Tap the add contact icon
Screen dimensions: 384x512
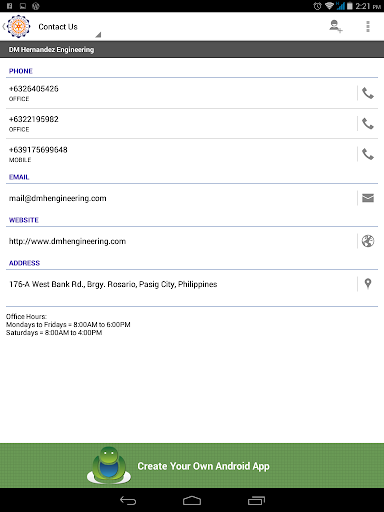335,26
